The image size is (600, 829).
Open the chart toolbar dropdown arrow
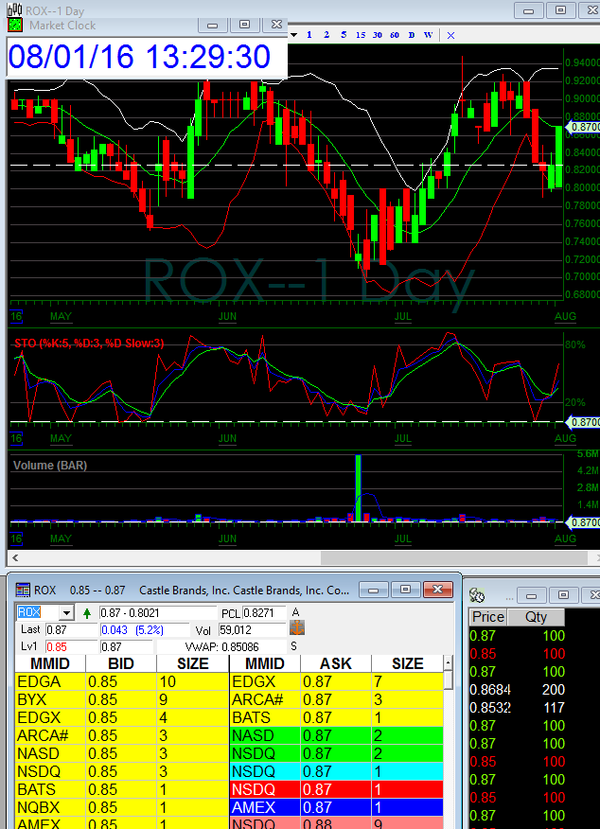[x=294, y=35]
